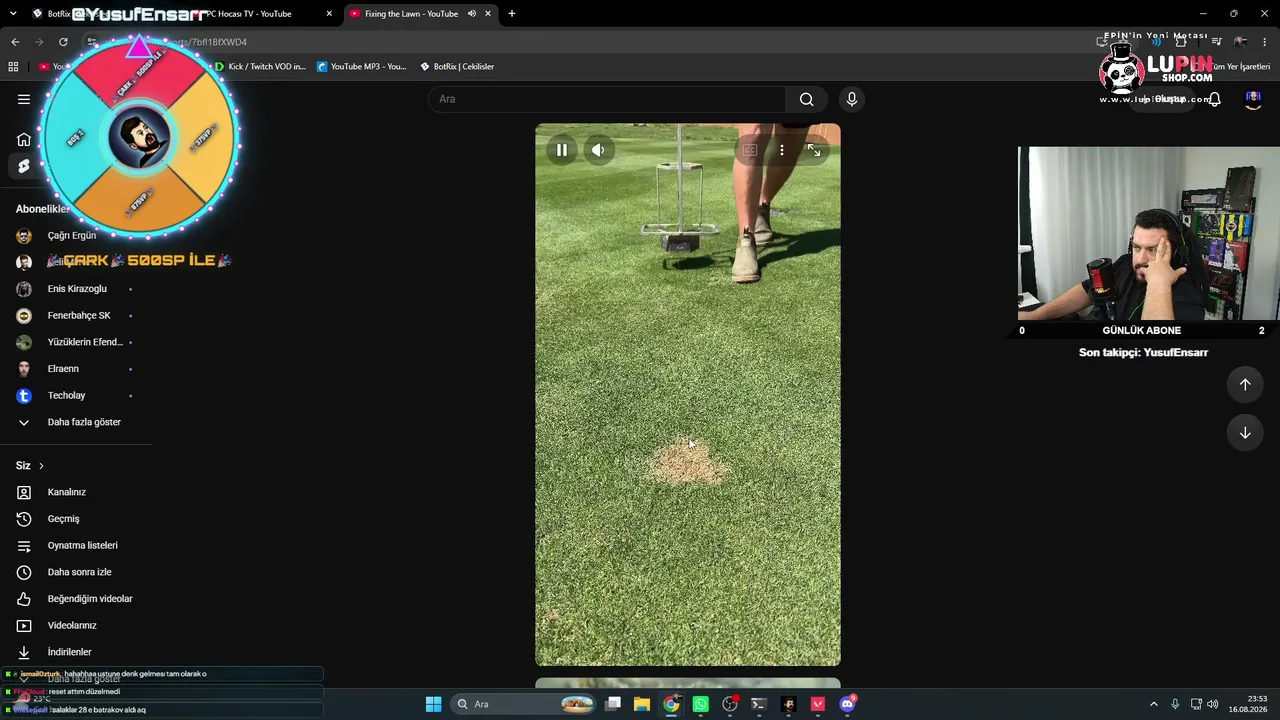Open the YouTube hamburger guide menu
The height and width of the screenshot is (720, 1280).
click(24, 99)
